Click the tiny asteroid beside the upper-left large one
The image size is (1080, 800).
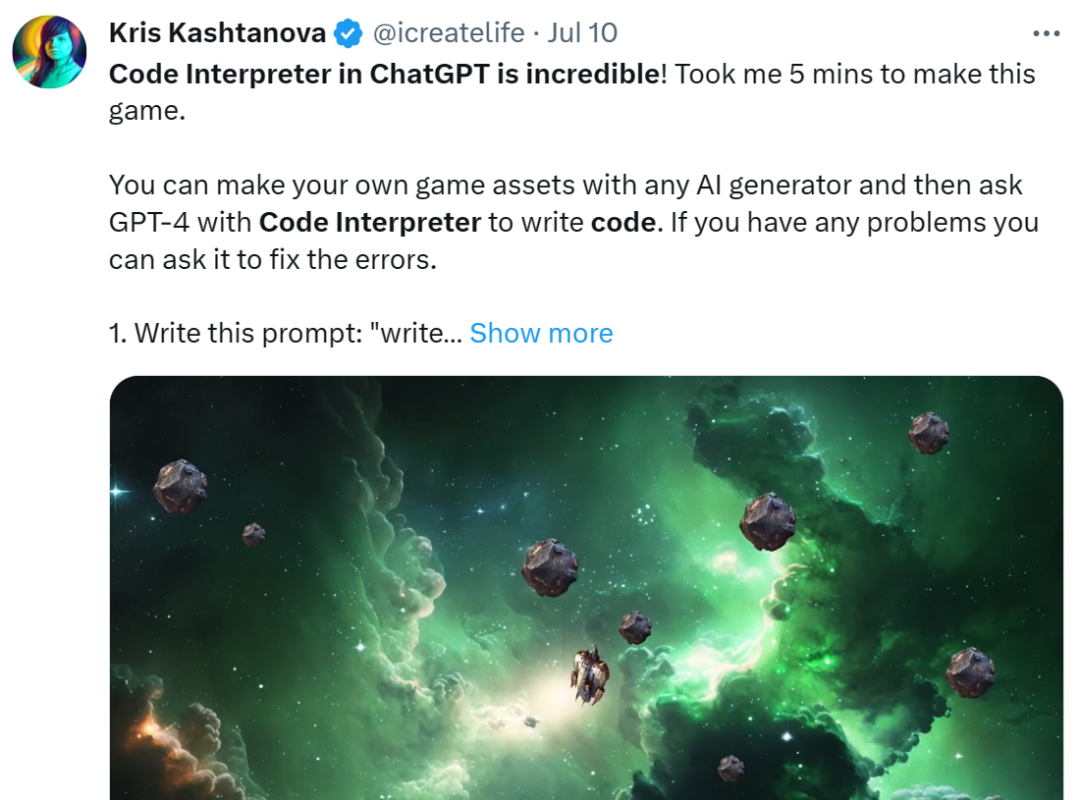tap(253, 535)
